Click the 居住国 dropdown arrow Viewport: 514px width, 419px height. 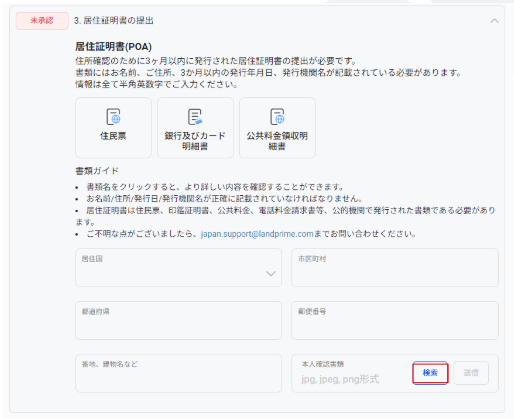pos(271,274)
